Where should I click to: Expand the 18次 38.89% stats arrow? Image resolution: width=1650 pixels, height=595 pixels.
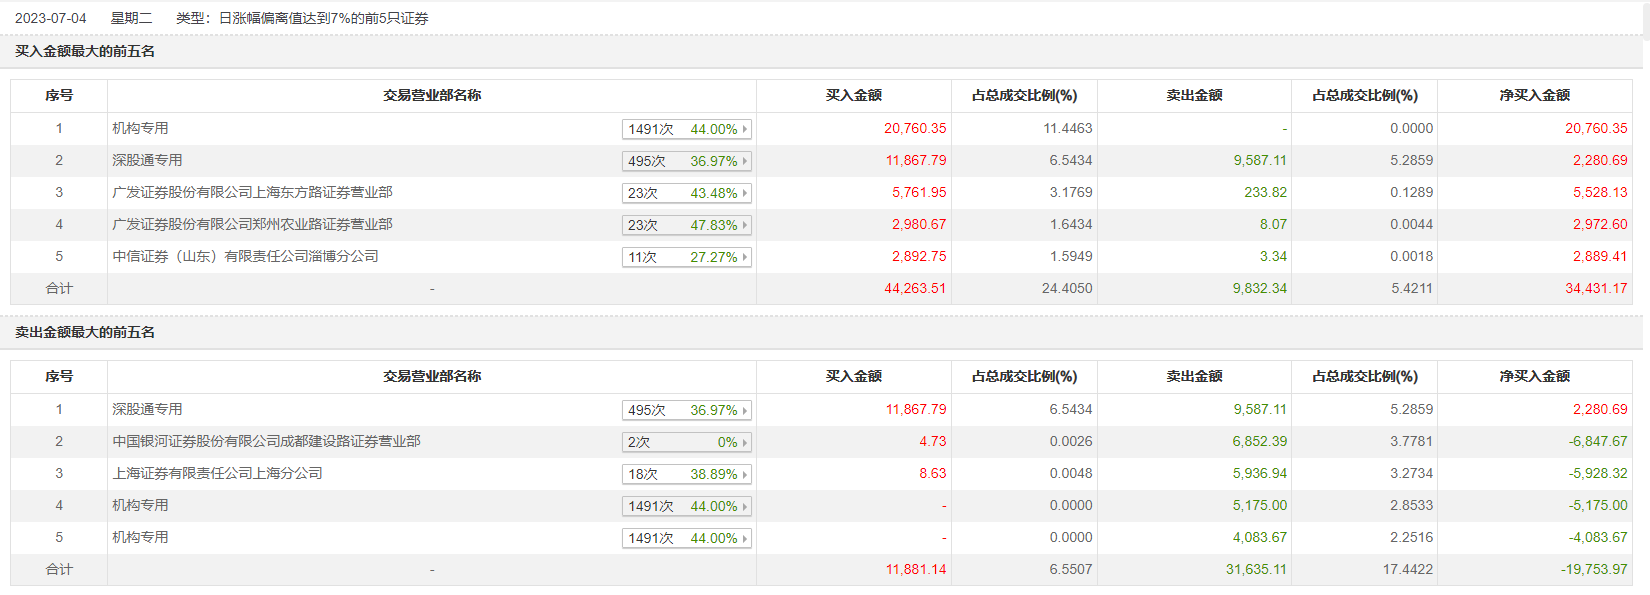tap(744, 474)
